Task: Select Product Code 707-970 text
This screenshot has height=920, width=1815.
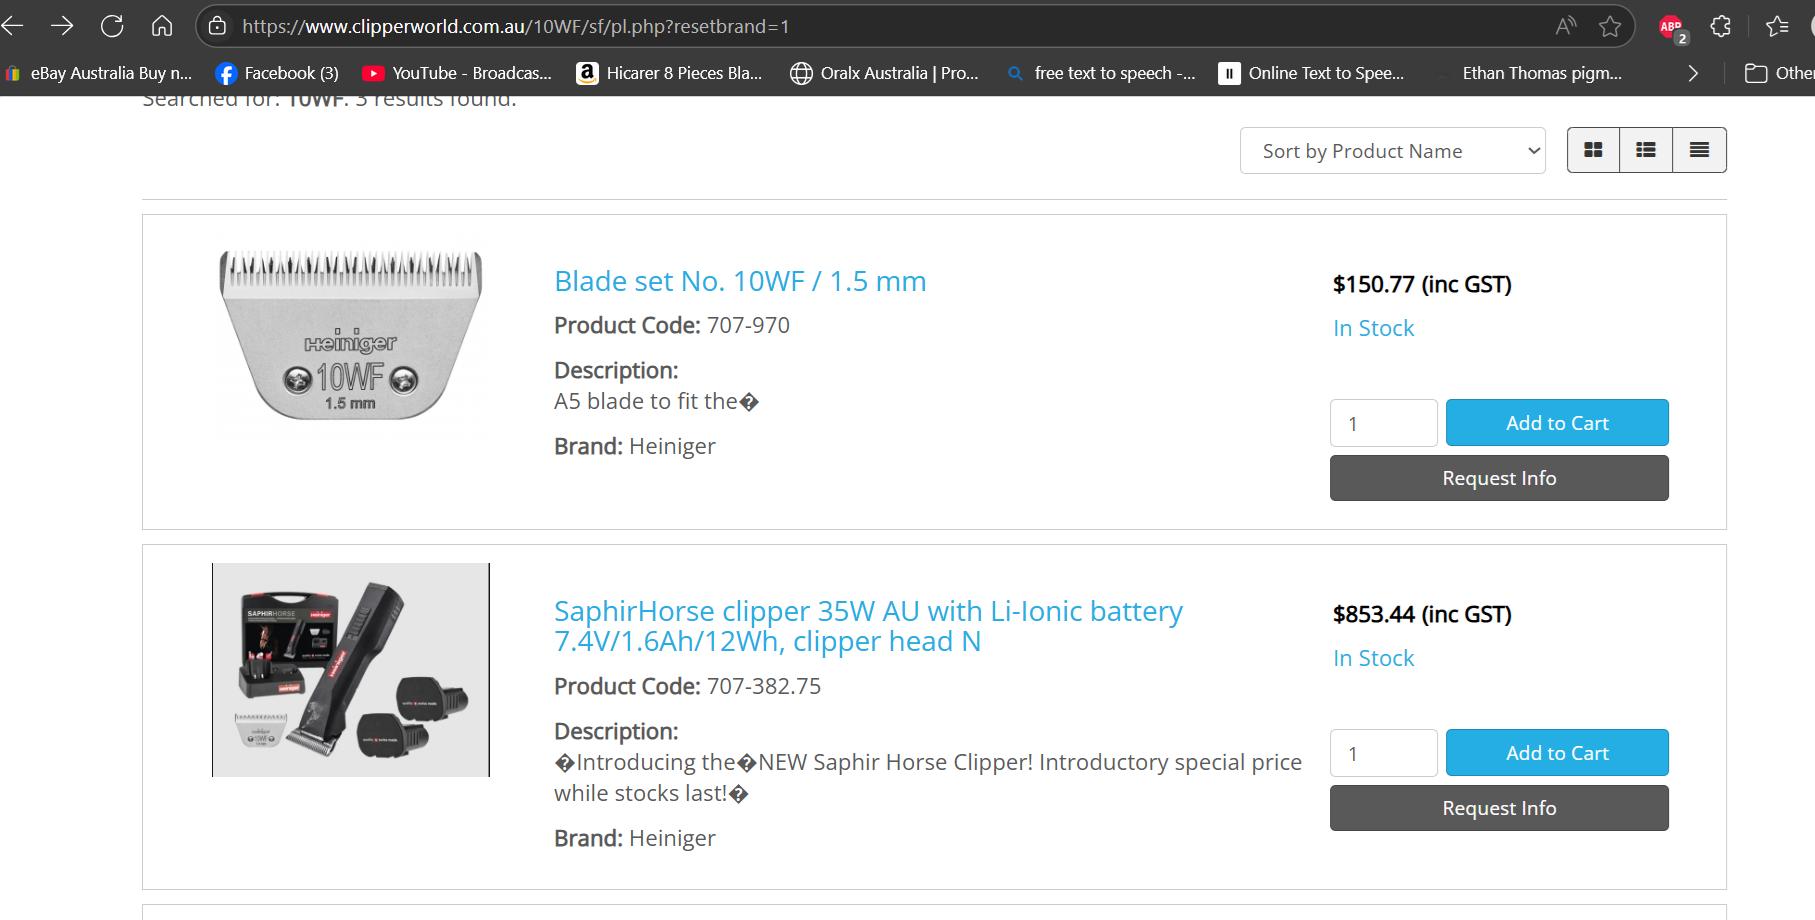Action: pyautogui.click(x=672, y=325)
